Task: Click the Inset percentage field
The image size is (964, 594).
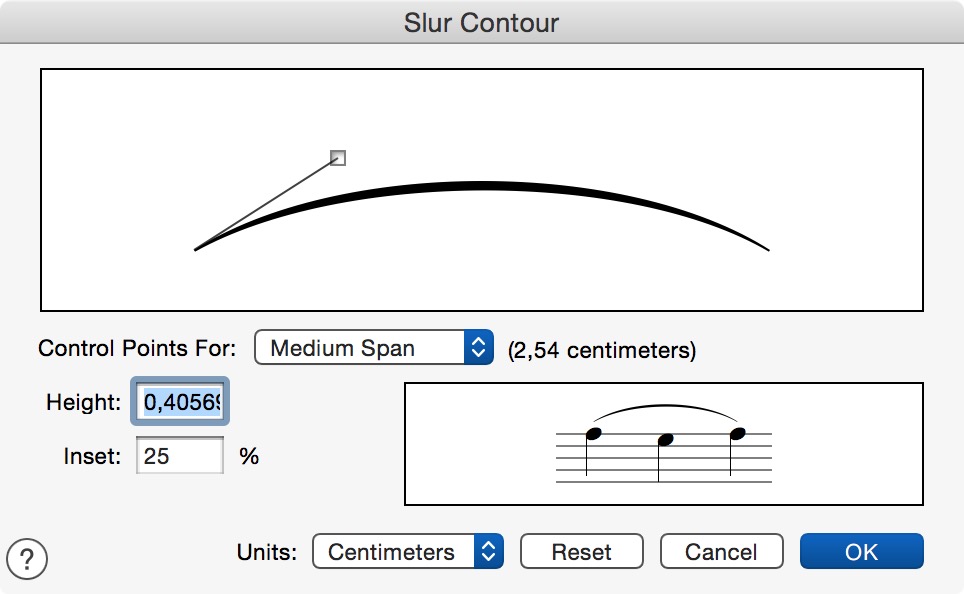Action: click(x=180, y=456)
